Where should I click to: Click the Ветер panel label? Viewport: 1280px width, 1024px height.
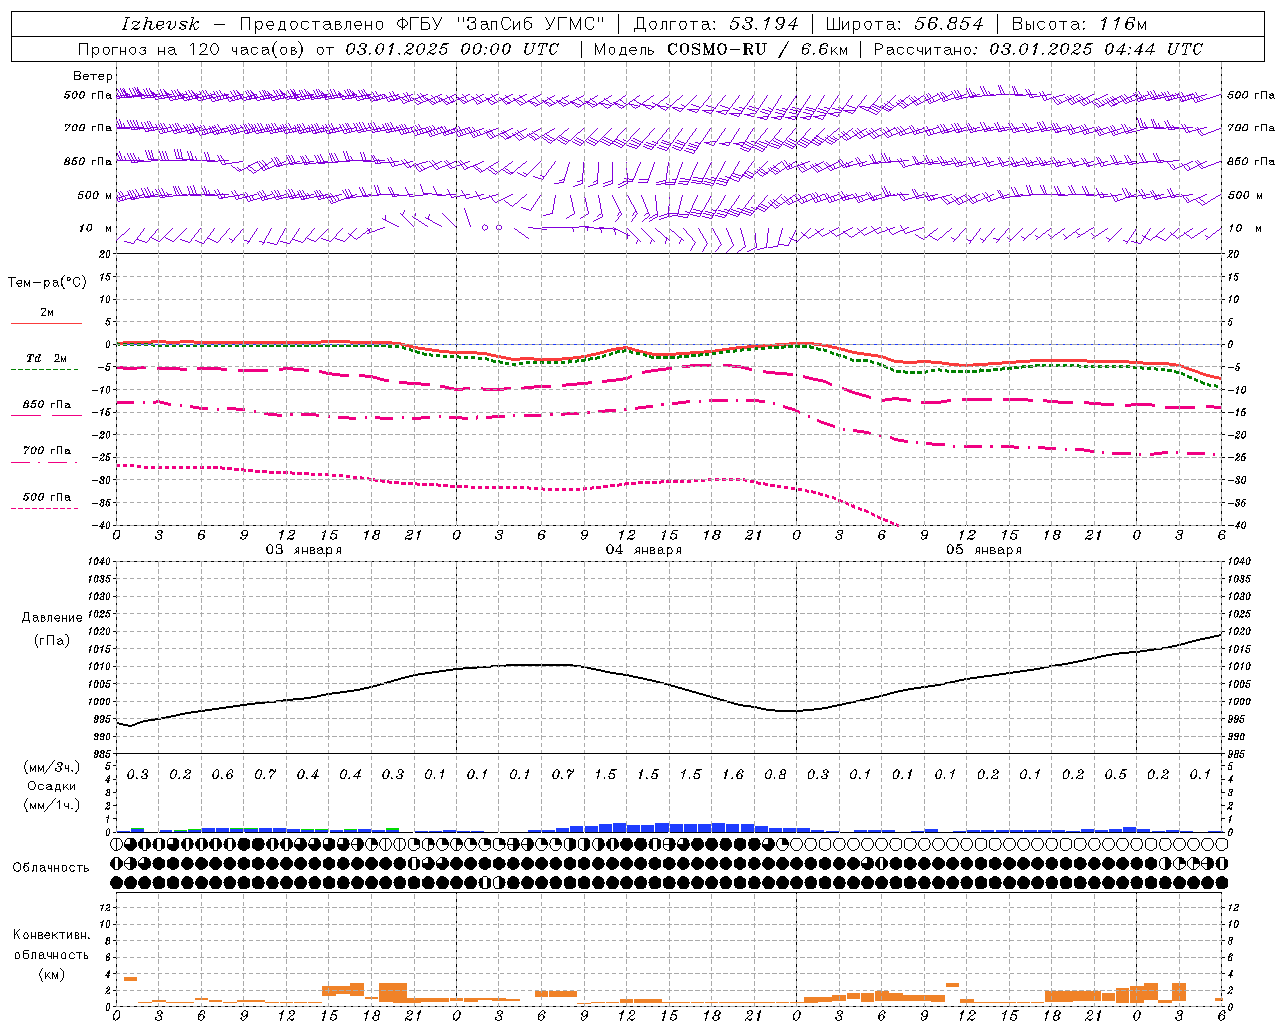pos(93,76)
